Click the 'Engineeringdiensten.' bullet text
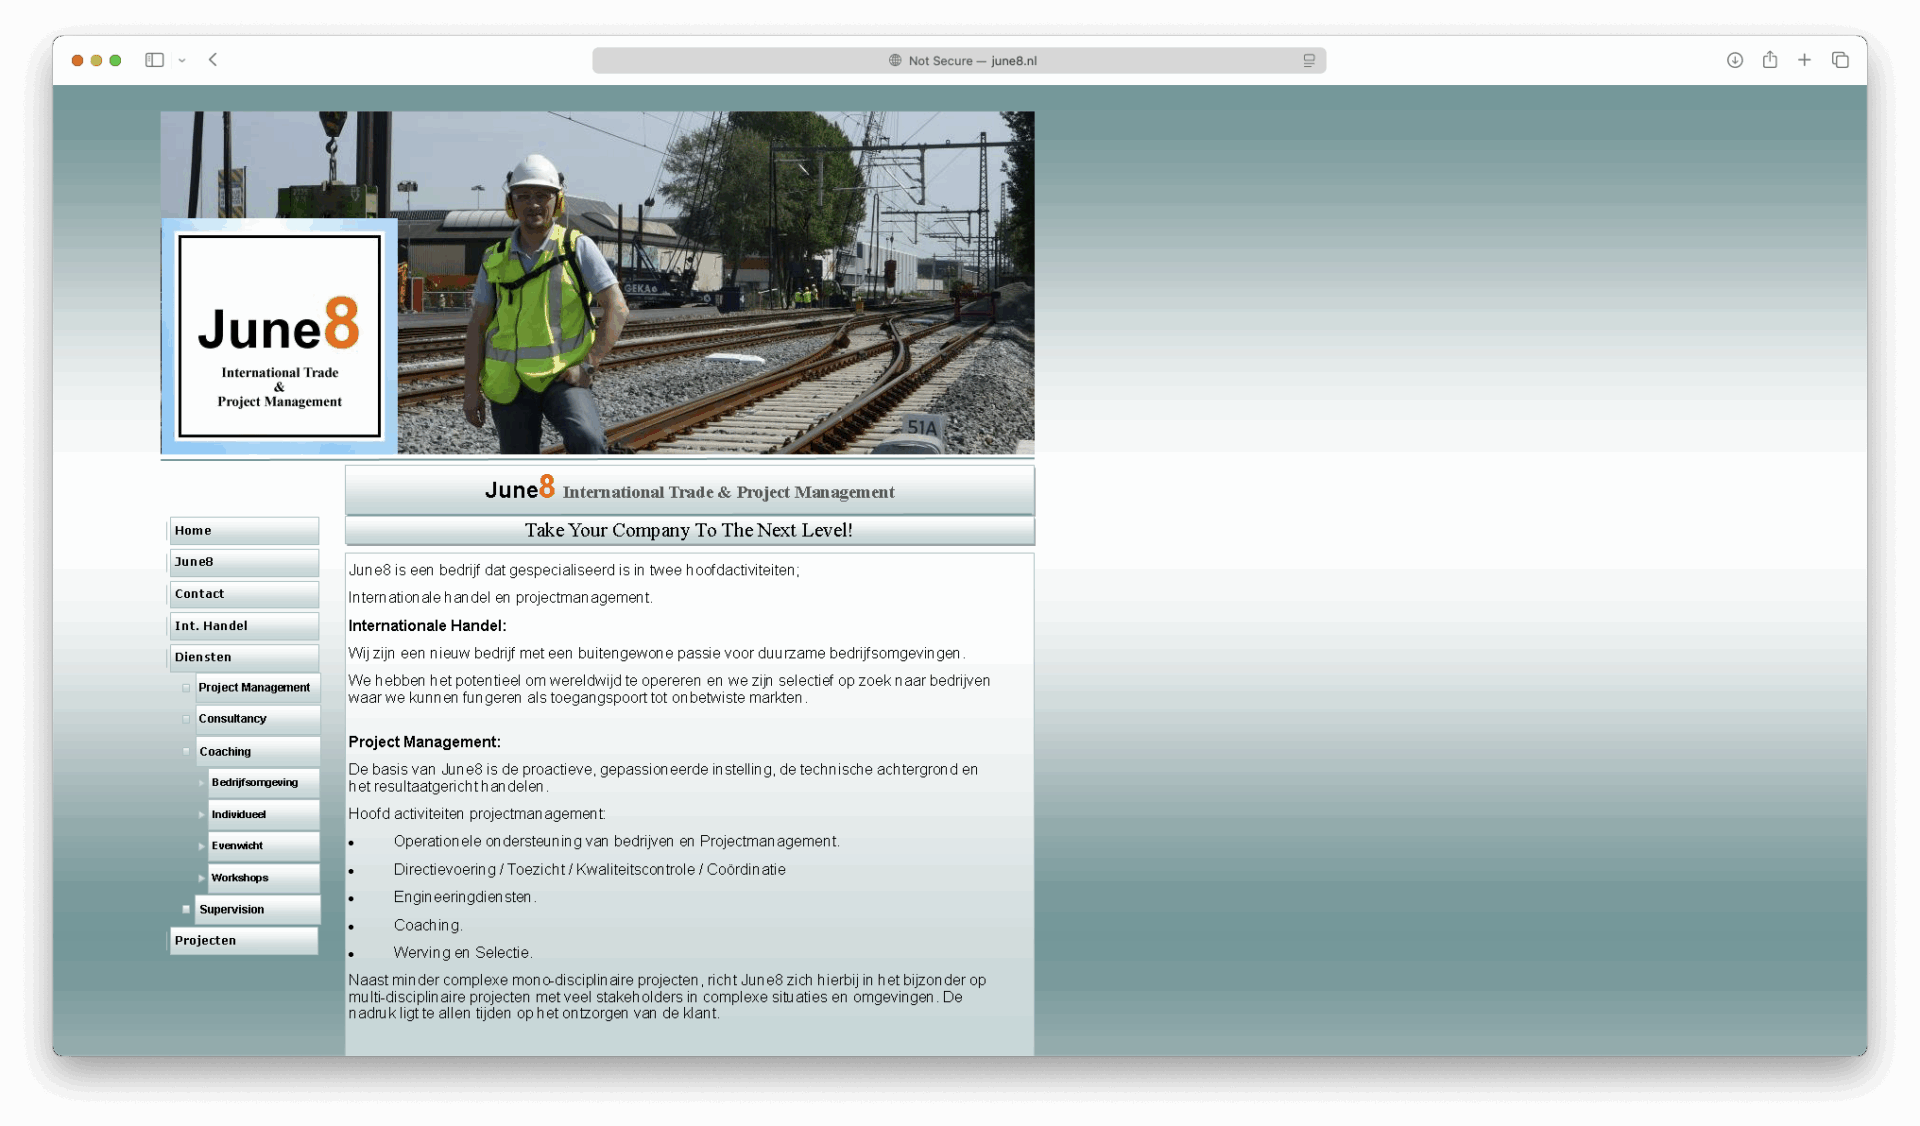The width and height of the screenshot is (1920, 1126). (465, 898)
